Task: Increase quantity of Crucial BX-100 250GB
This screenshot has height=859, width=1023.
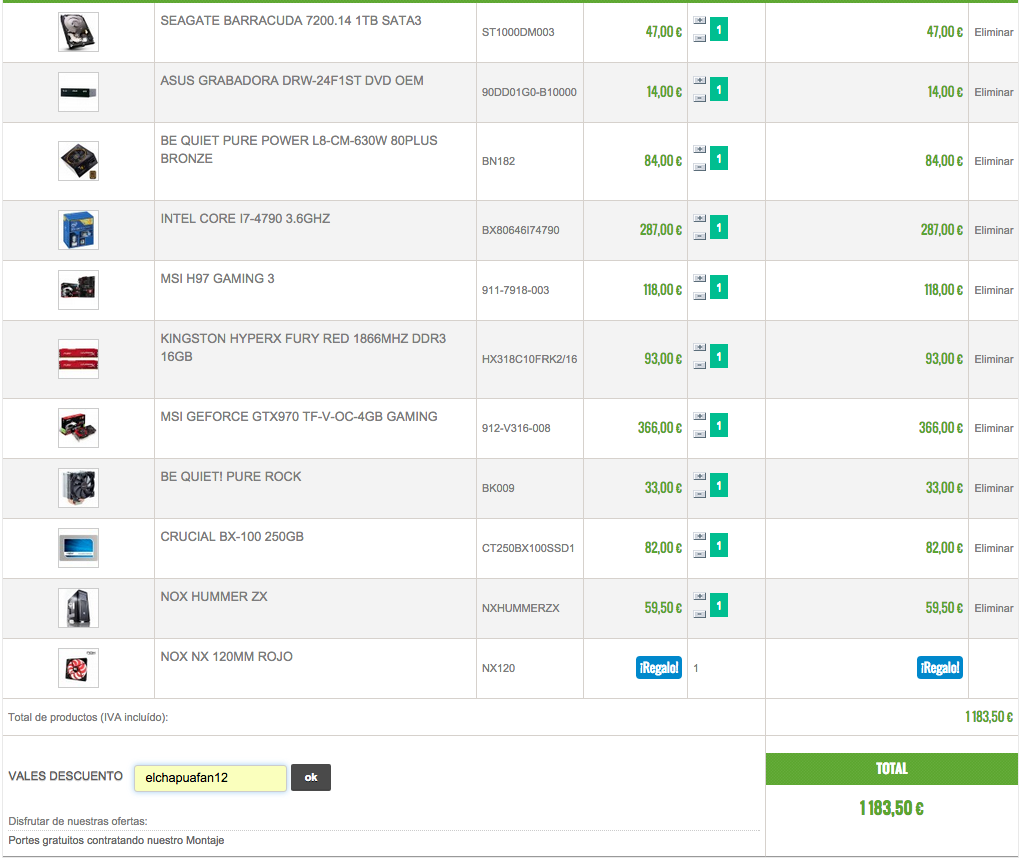Action: pos(699,537)
